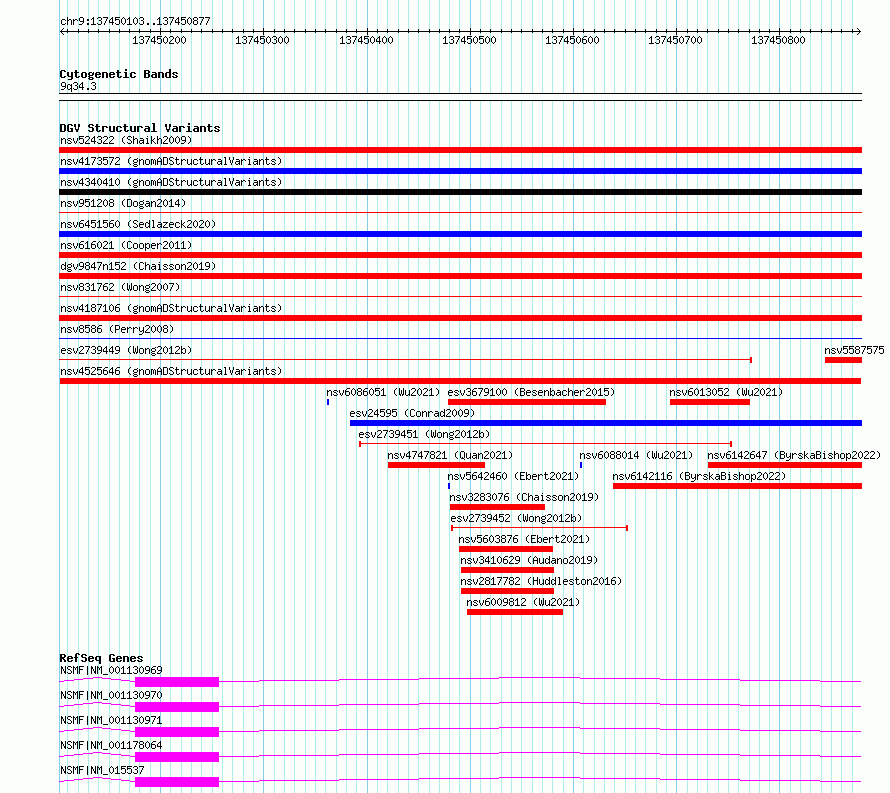Click the nsv3283076 (Chaisson2019) red bar

497,507
